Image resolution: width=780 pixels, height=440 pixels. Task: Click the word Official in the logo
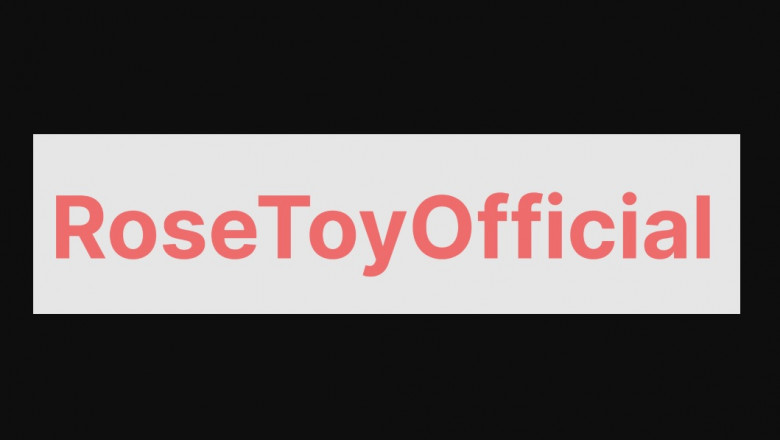click(x=561, y=226)
